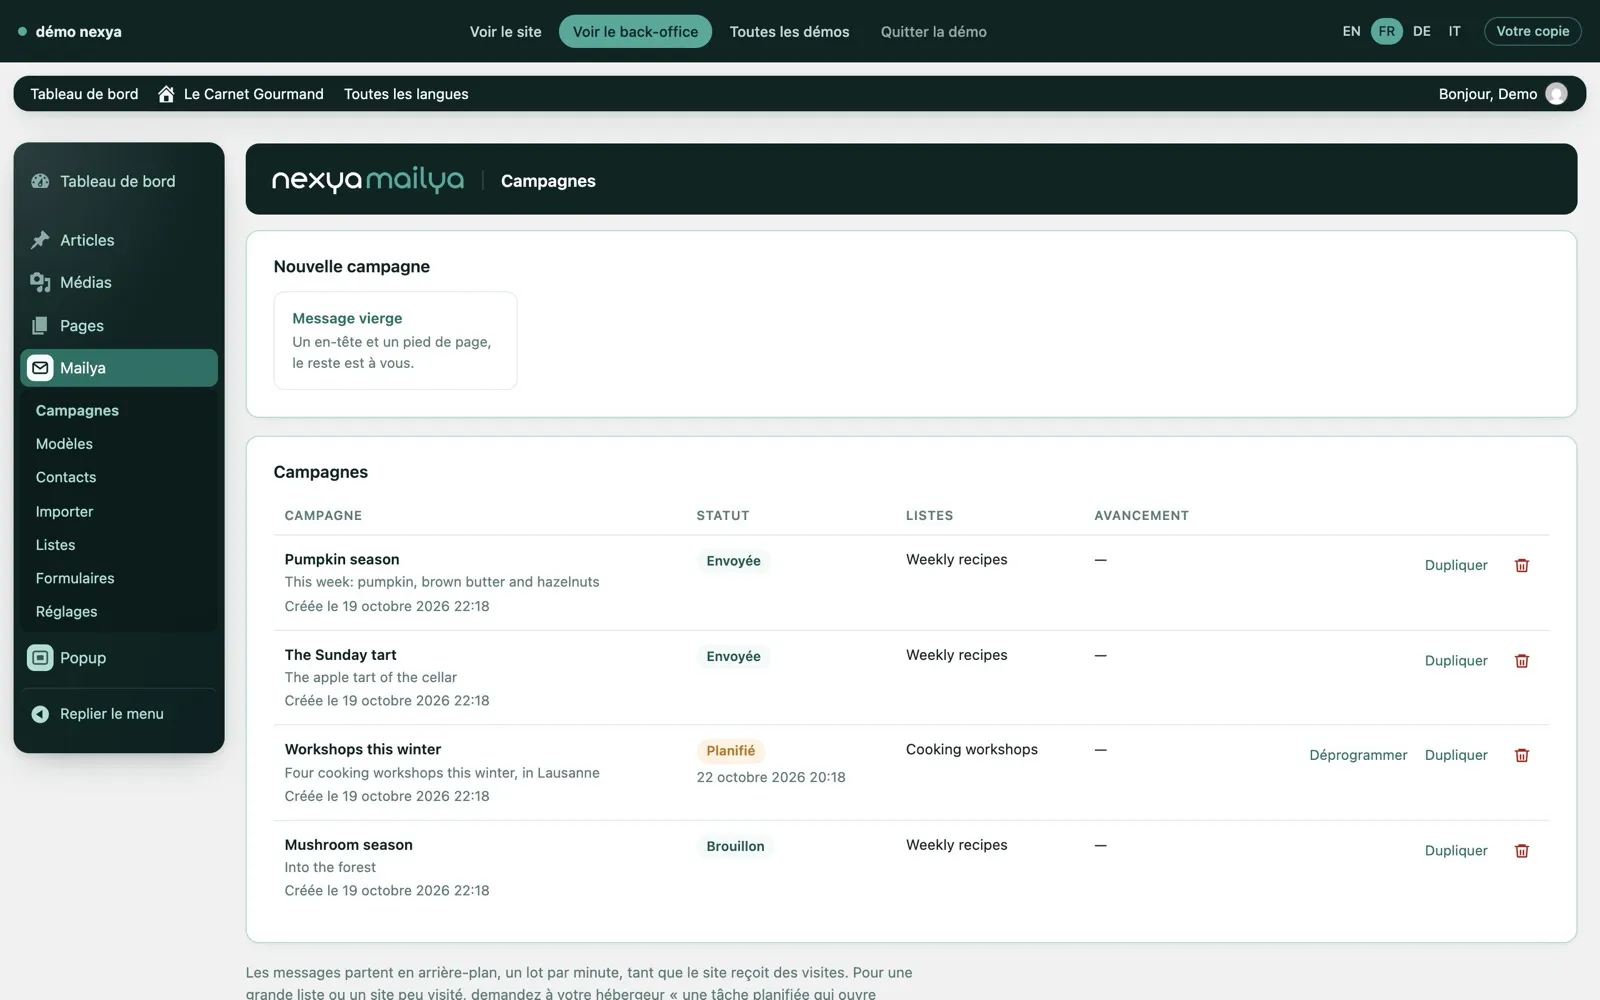
Task: Open Toutes les langues in admin bar
Action: pyautogui.click(x=406, y=94)
